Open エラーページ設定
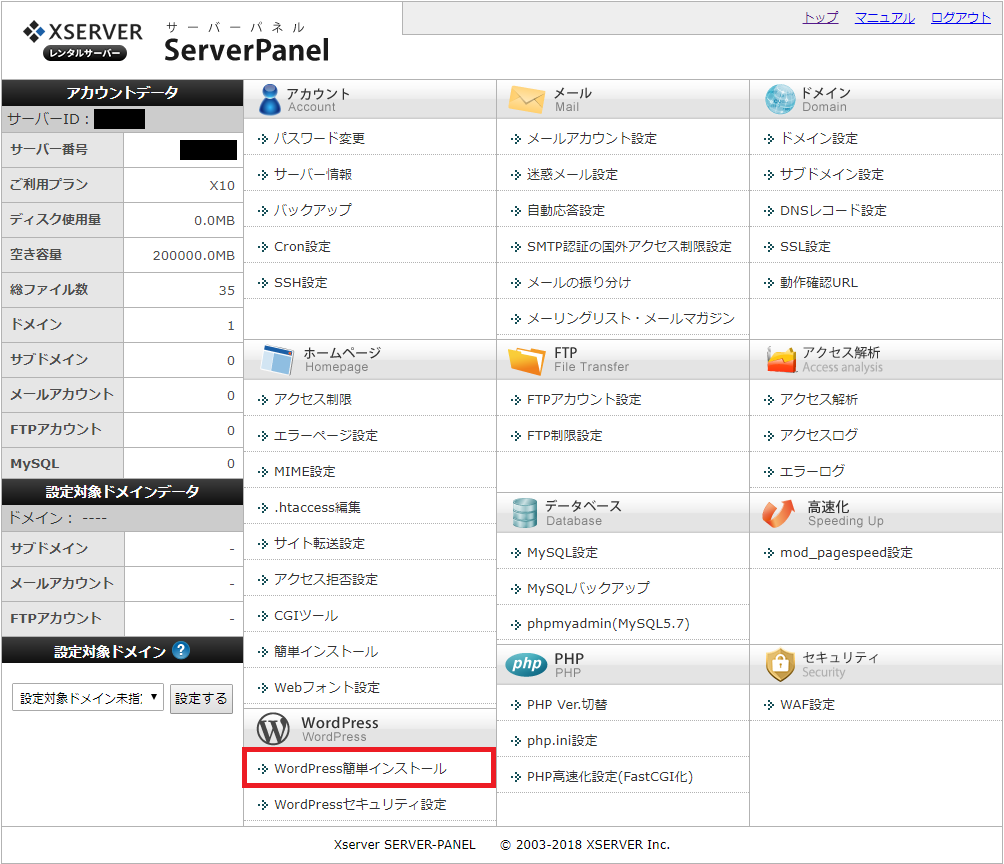This screenshot has height=864, width=1004. [326, 436]
